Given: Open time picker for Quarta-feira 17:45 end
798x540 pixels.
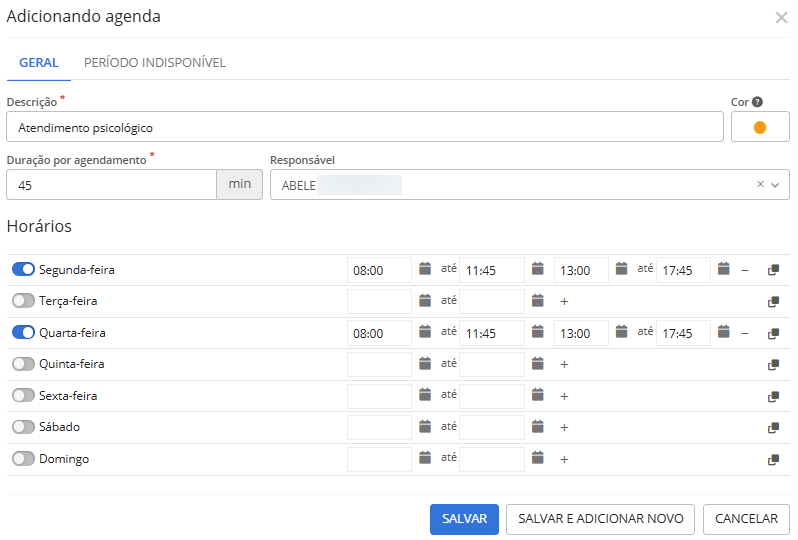Looking at the screenshot, I should click(x=724, y=332).
